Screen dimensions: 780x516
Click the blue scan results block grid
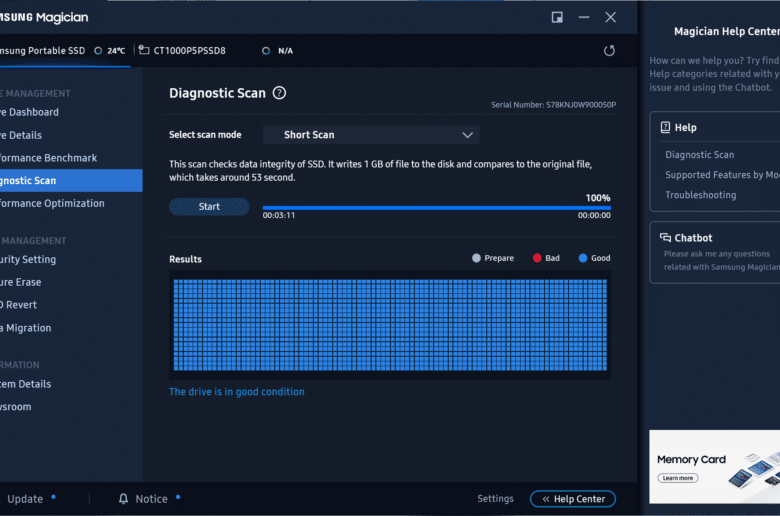(x=390, y=325)
